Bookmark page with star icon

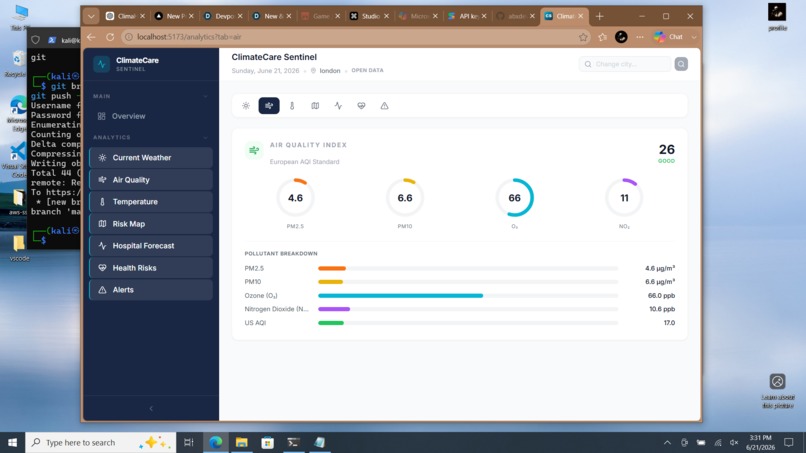[583, 37]
